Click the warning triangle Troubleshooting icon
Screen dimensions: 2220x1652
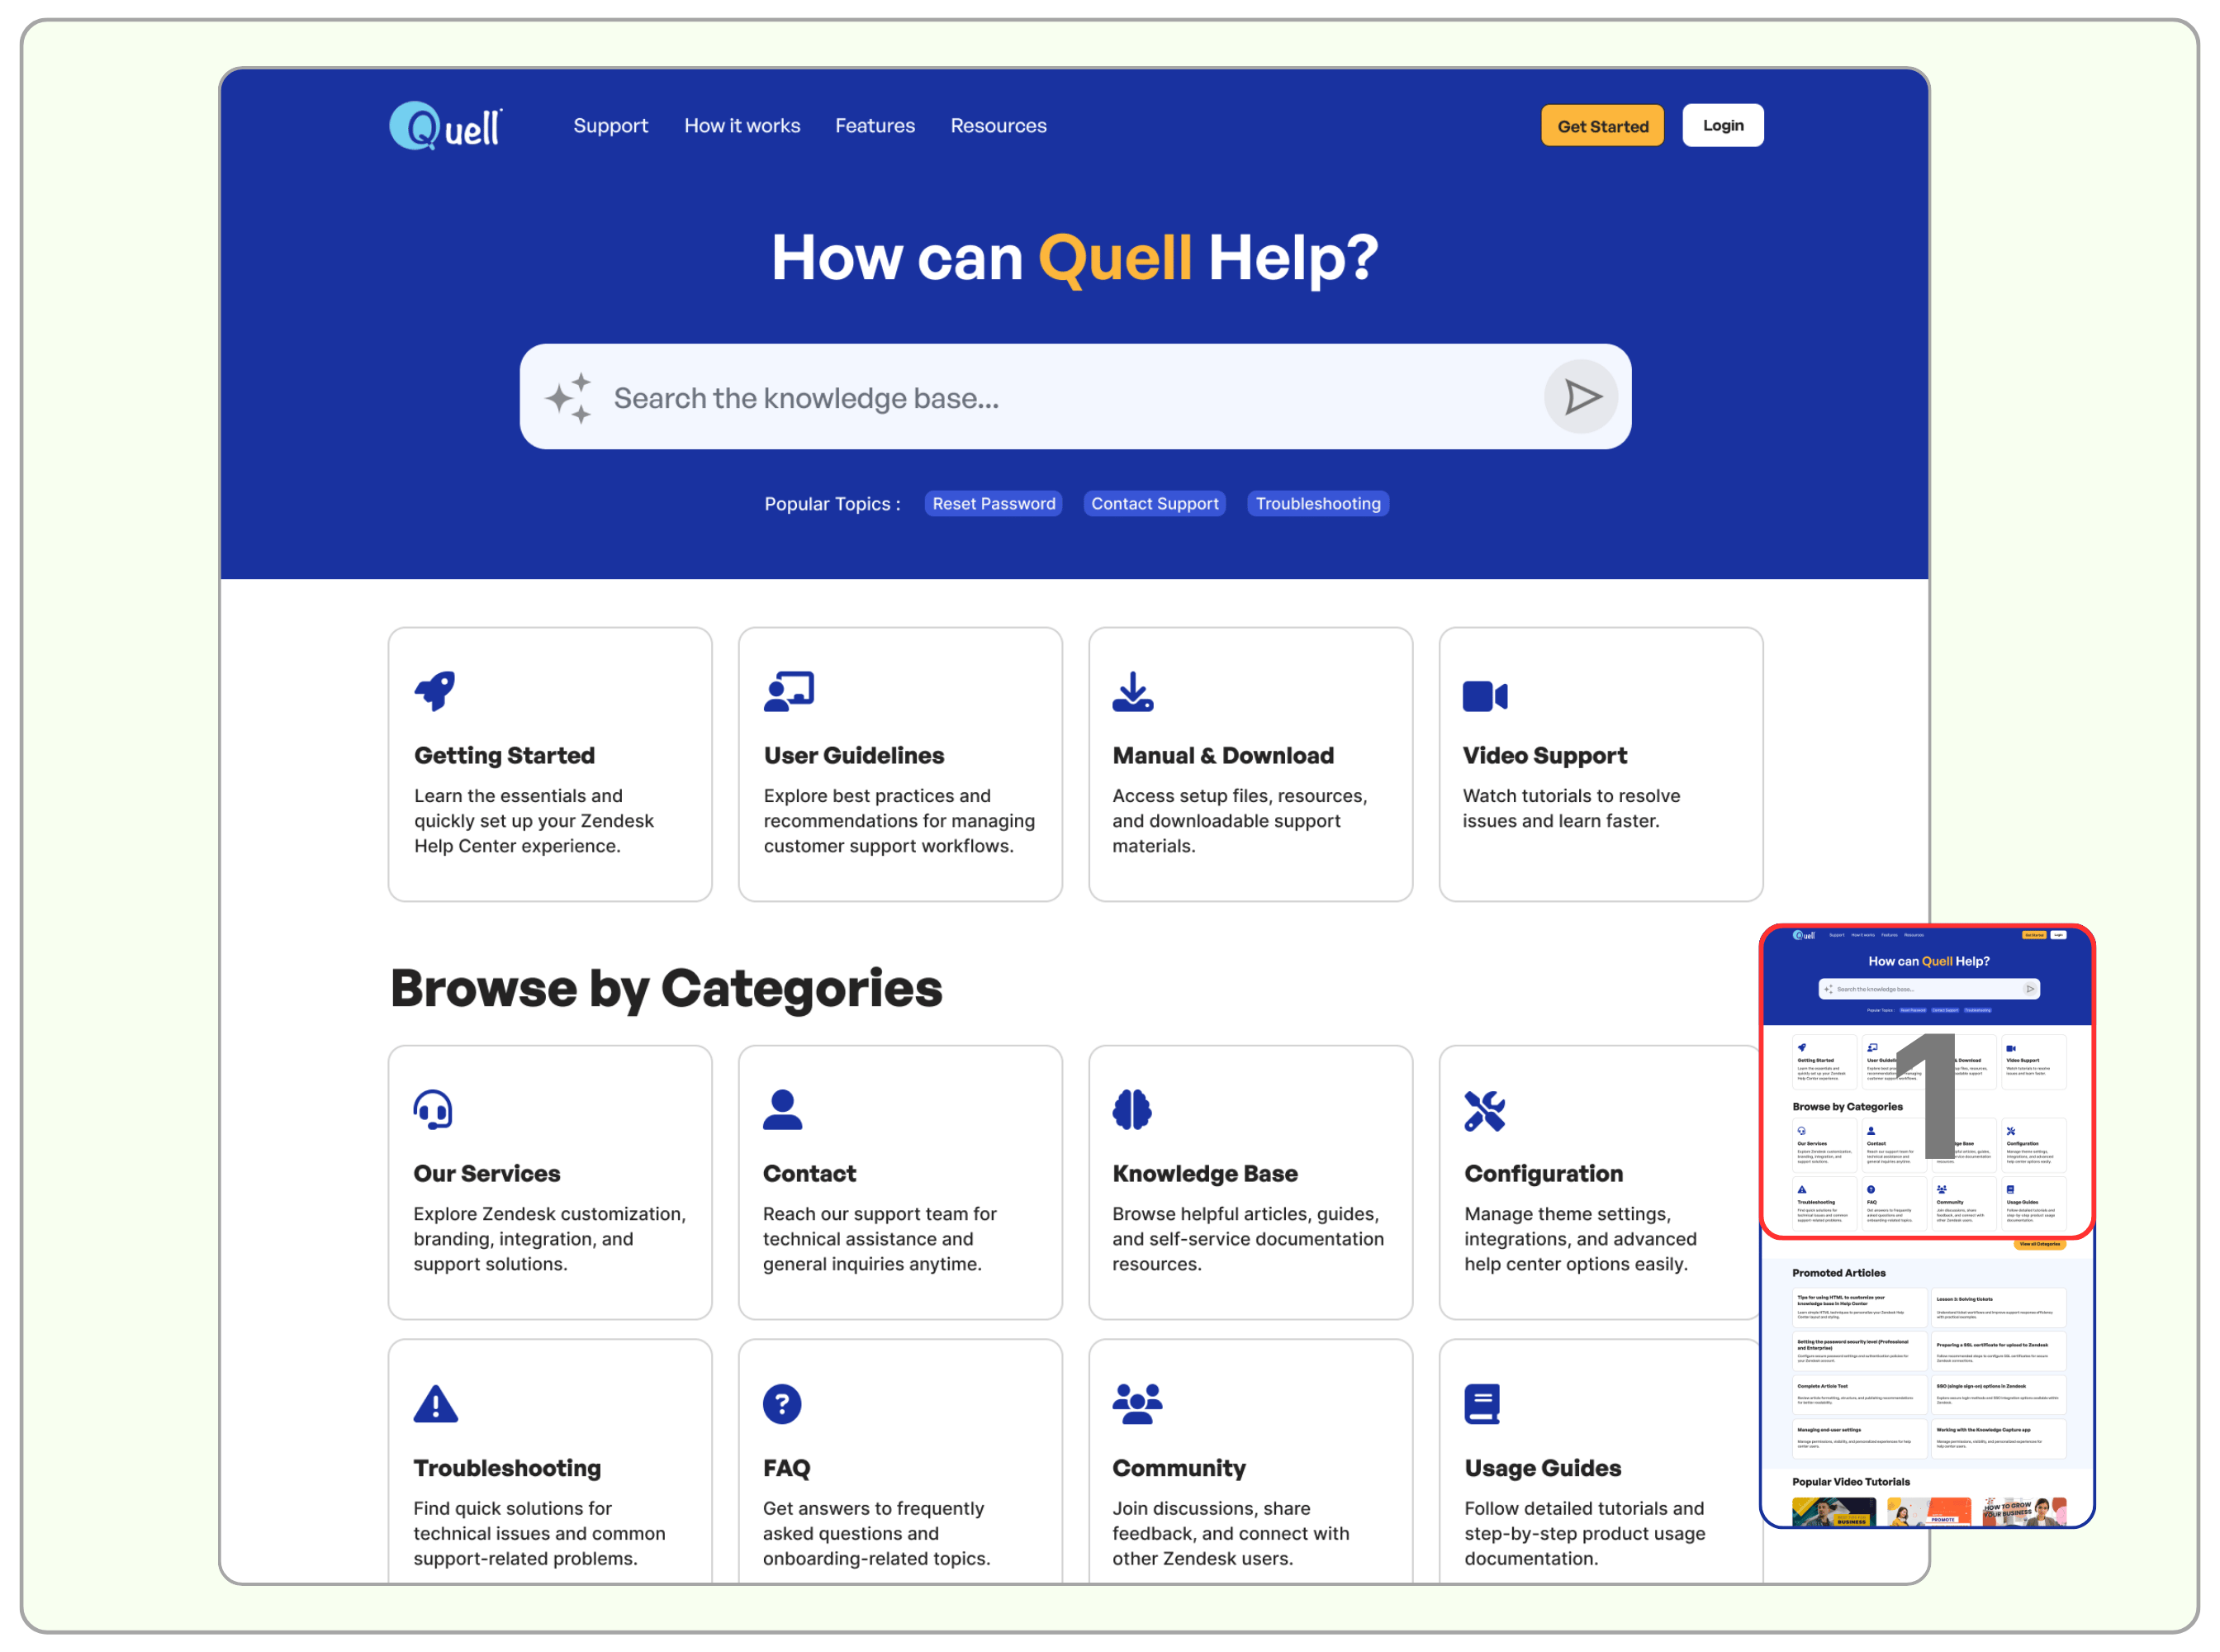click(x=435, y=1403)
